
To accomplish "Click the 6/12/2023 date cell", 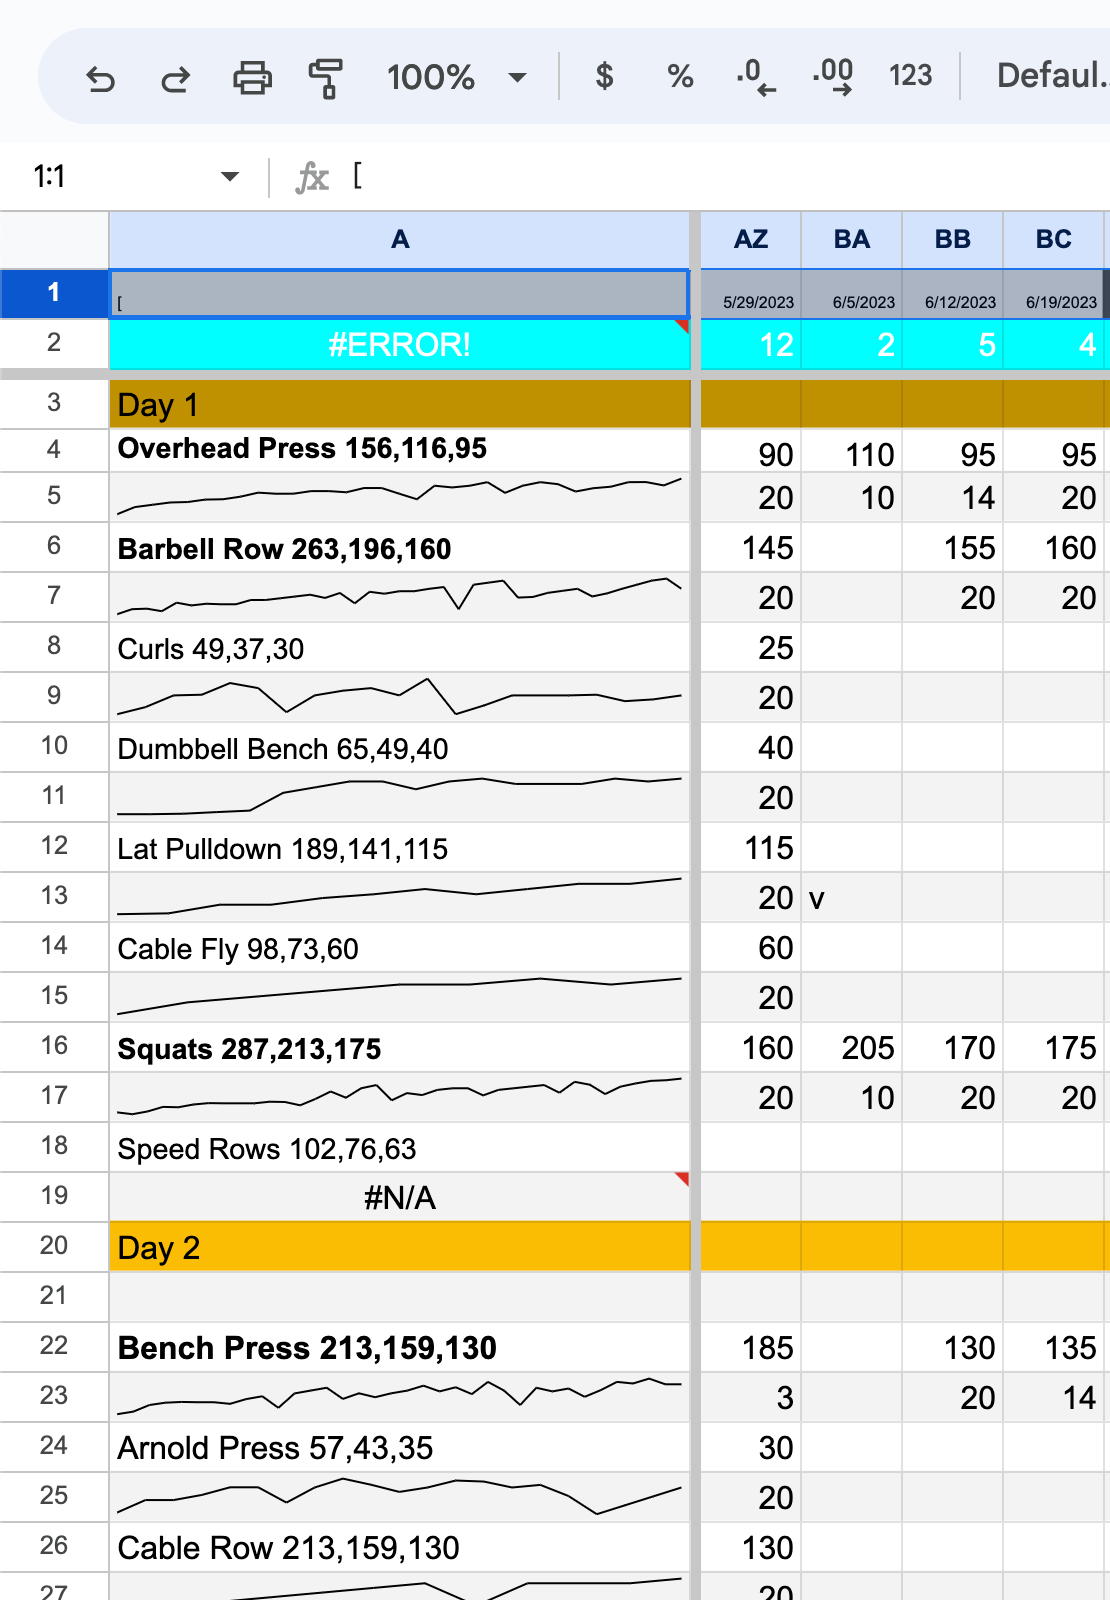I will 953,294.
